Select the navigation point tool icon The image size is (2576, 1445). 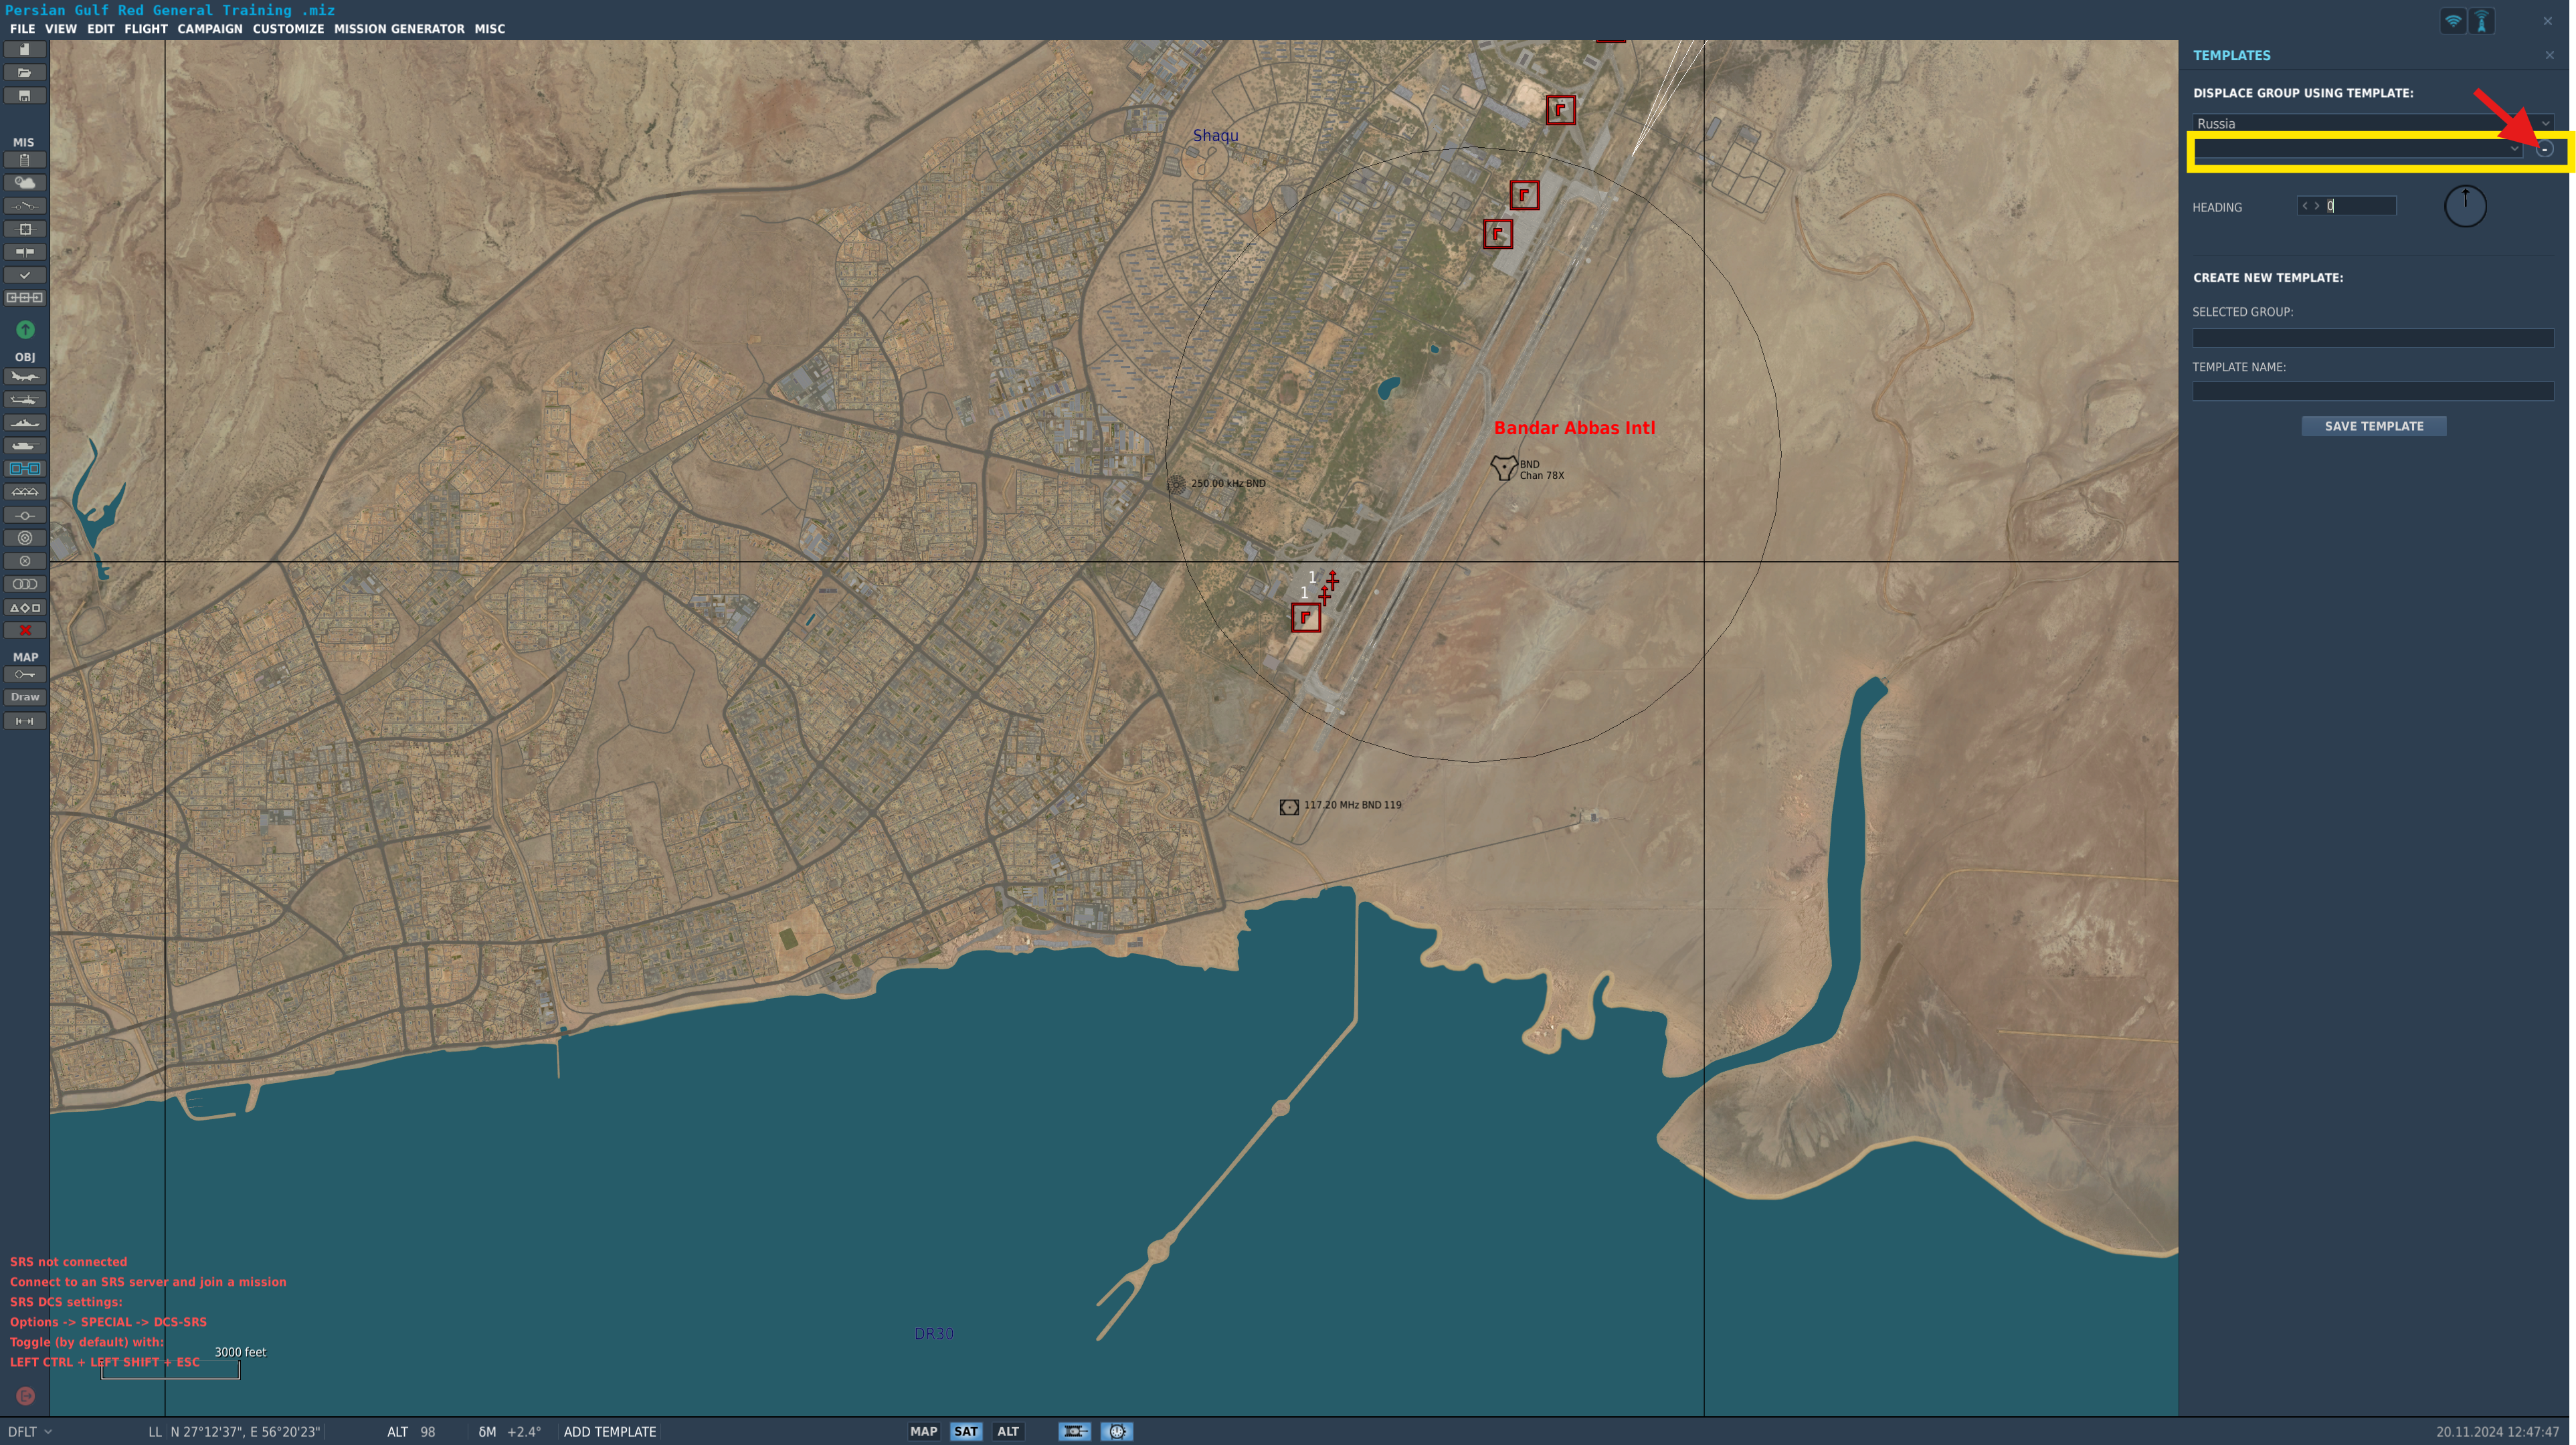[x=25, y=516]
